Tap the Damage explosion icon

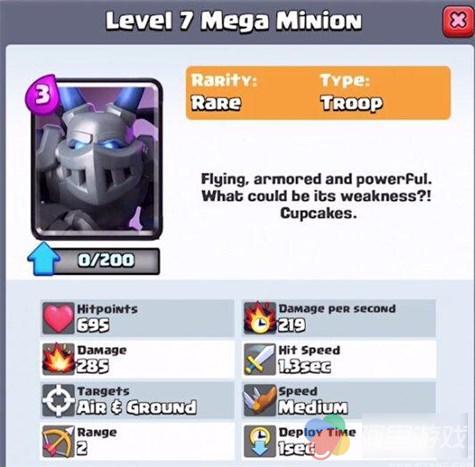pos(58,359)
